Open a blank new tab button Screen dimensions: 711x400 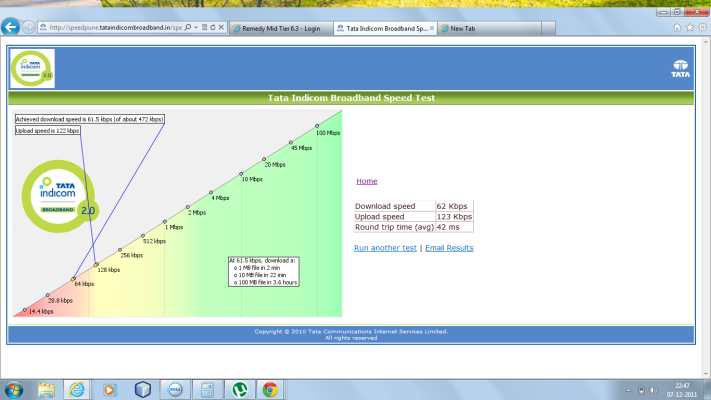(548, 28)
